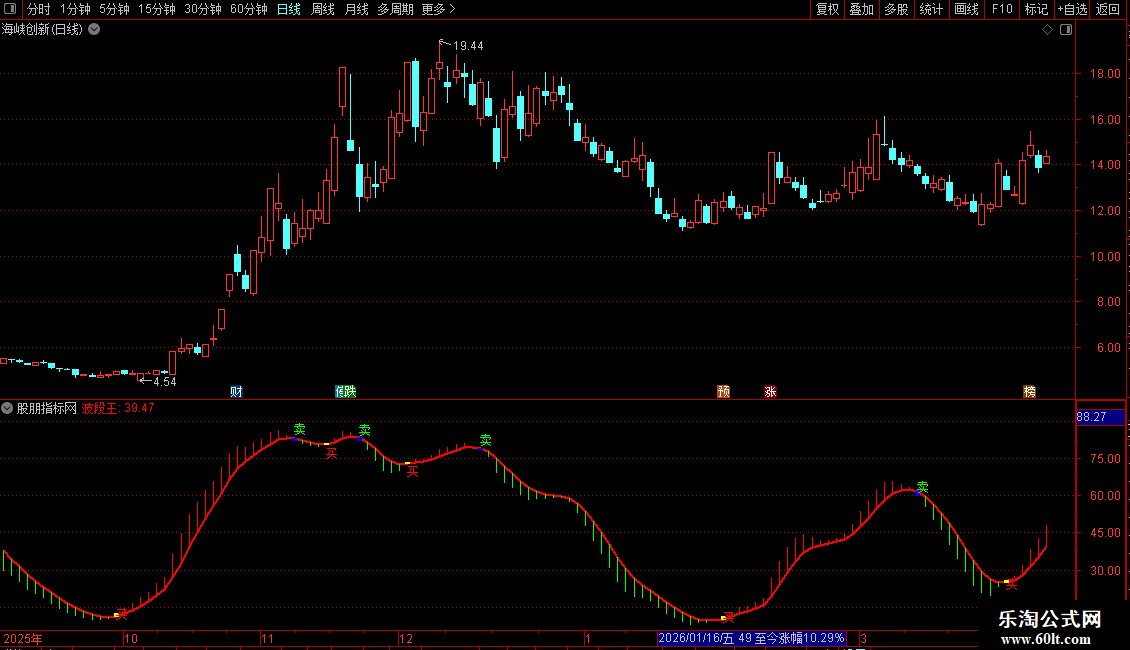Open the 画线 drawing tools
1130x650 pixels.
966,9
